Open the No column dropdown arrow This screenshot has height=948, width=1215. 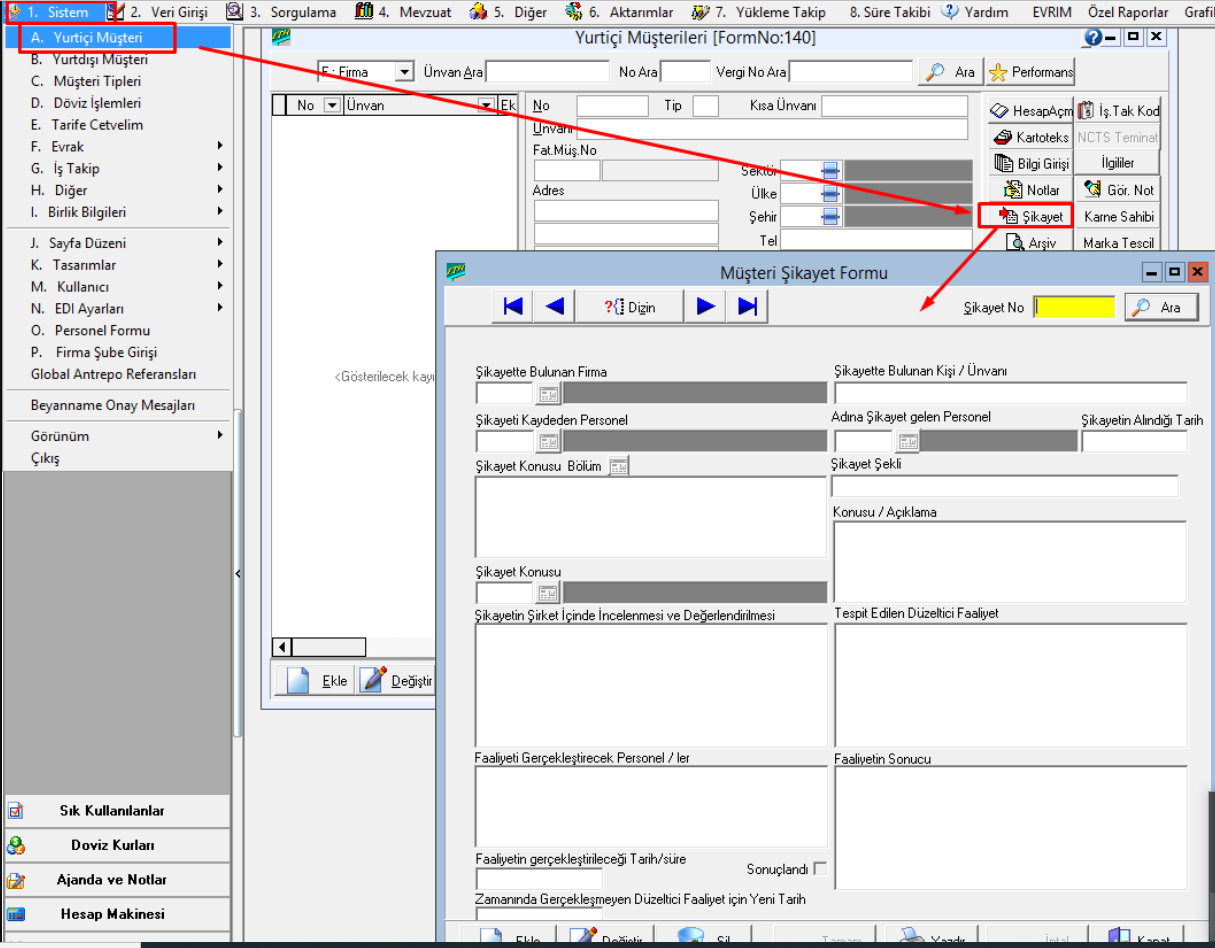(x=332, y=105)
